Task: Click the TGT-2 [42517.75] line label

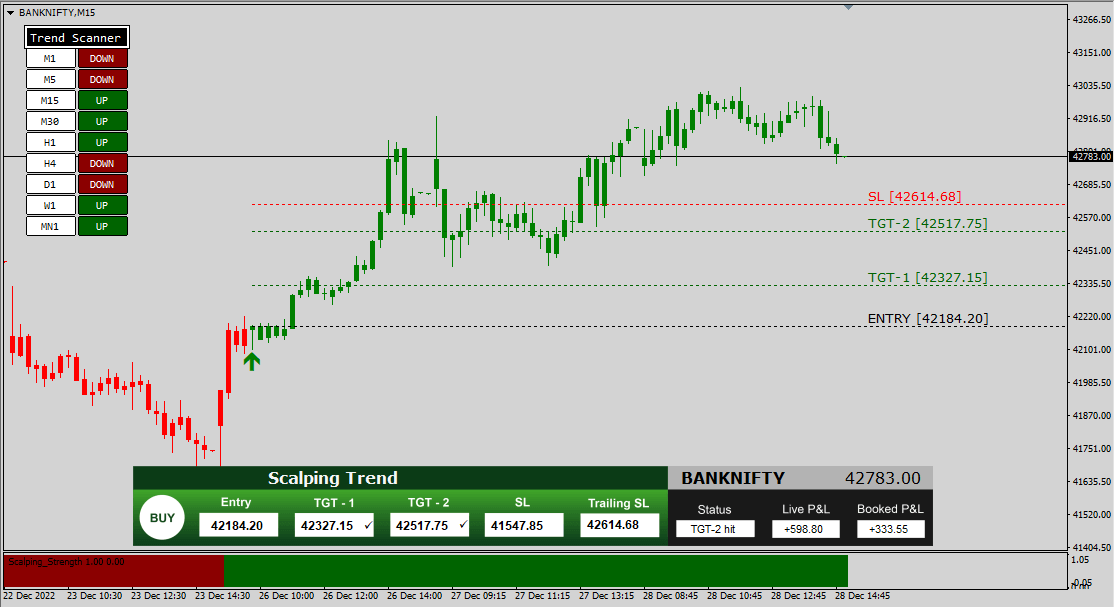Action: point(927,223)
